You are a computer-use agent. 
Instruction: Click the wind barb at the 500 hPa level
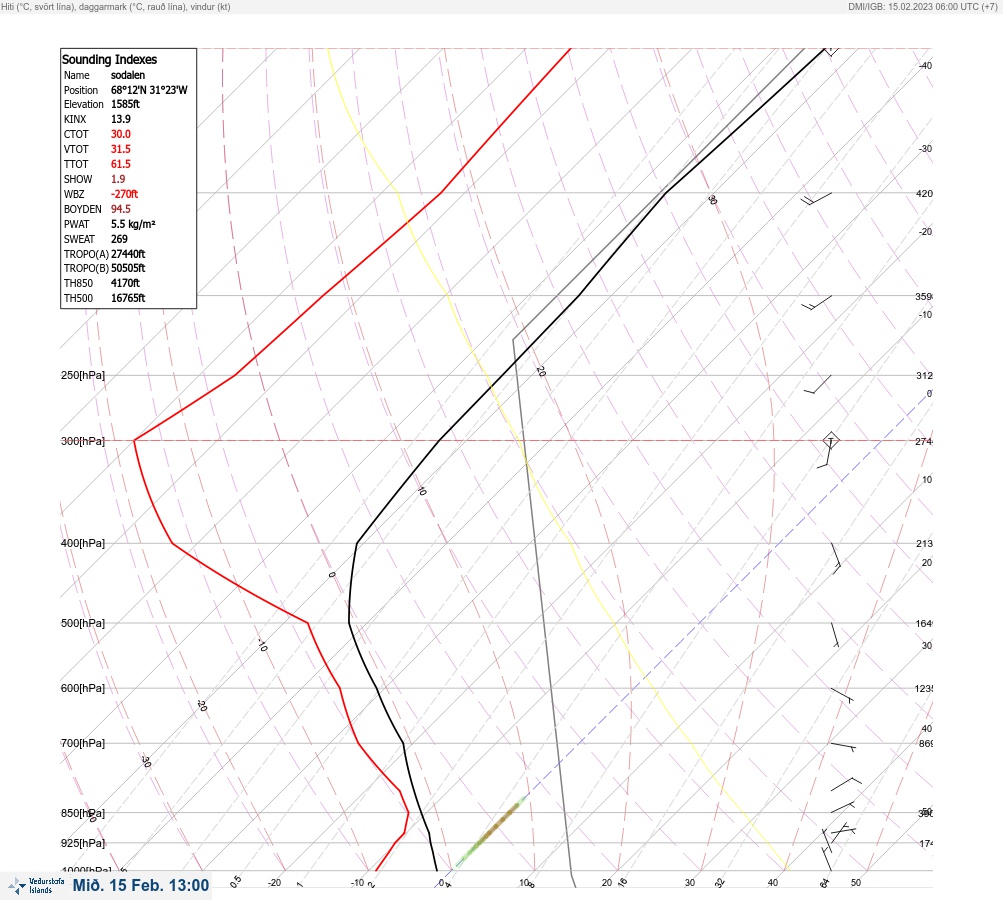pyautogui.click(x=835, y=635)
